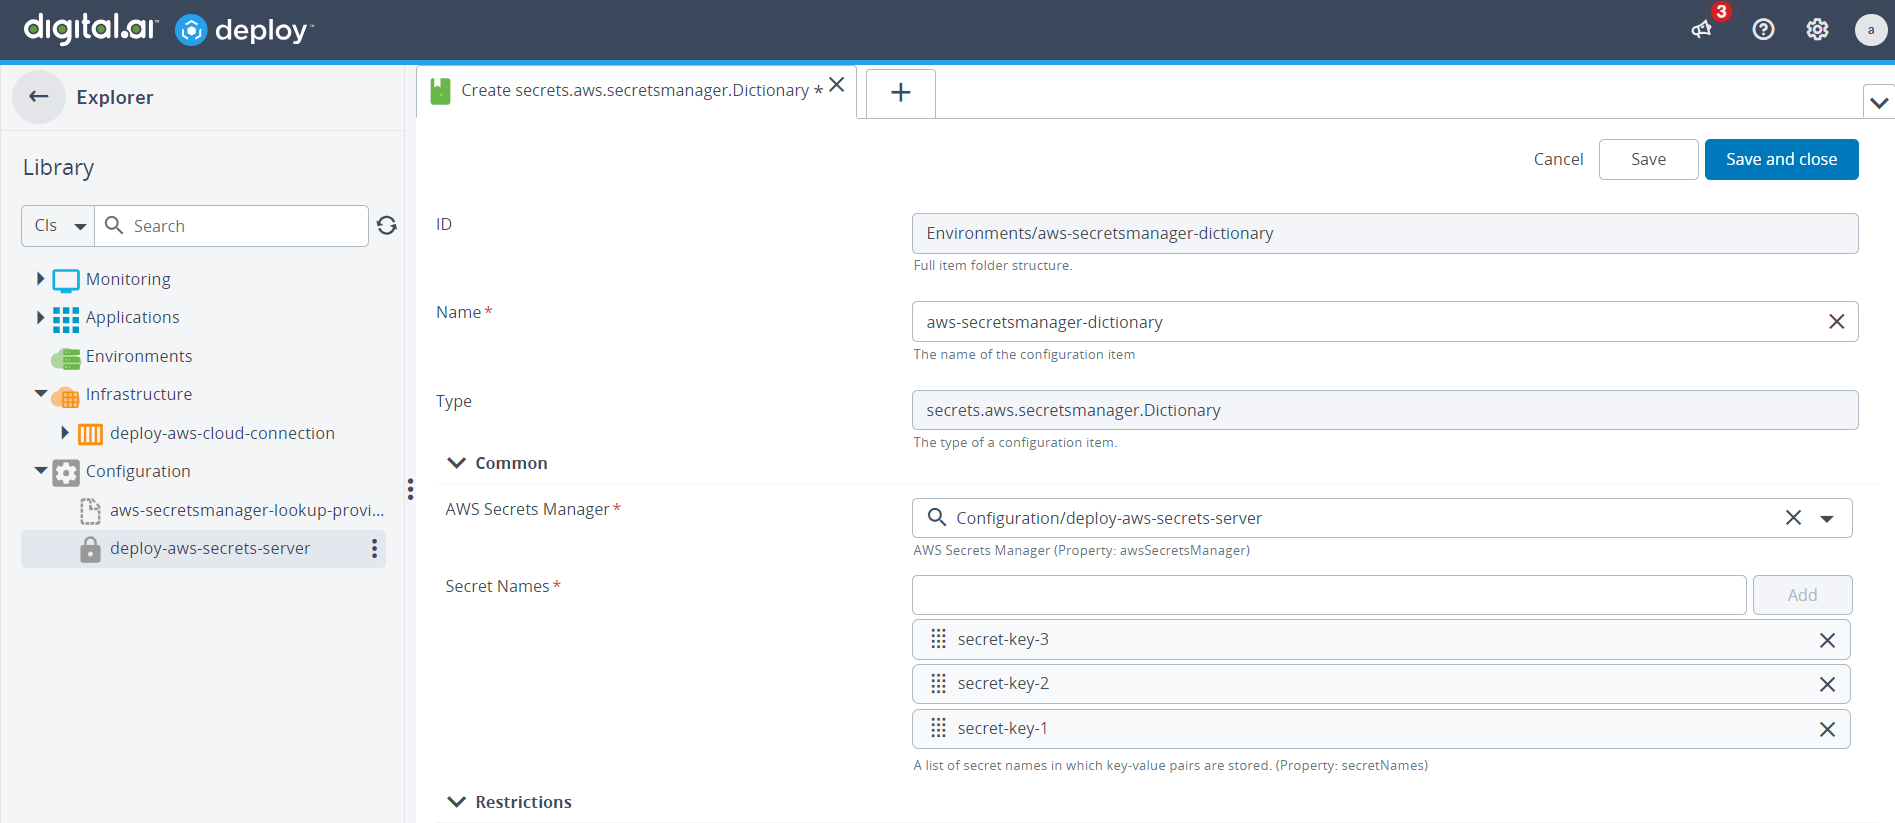1895x823 pixels.
Task: Open the settings gear icon
Action: tap(1817, 30)
